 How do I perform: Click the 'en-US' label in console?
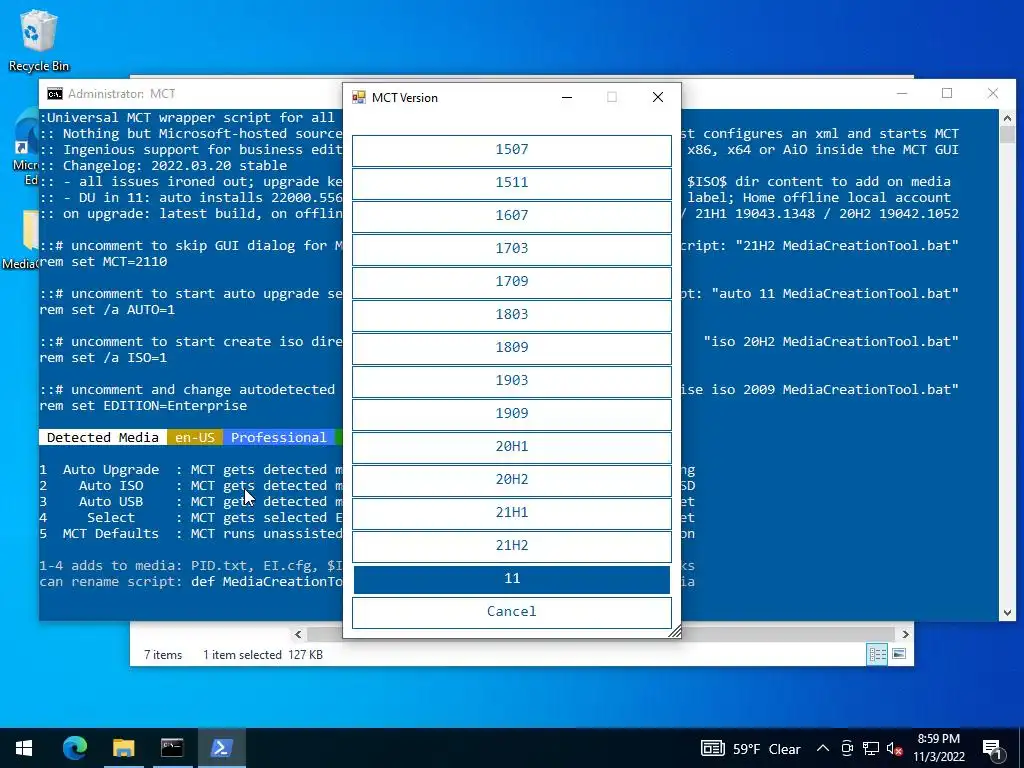coord(195,438)
